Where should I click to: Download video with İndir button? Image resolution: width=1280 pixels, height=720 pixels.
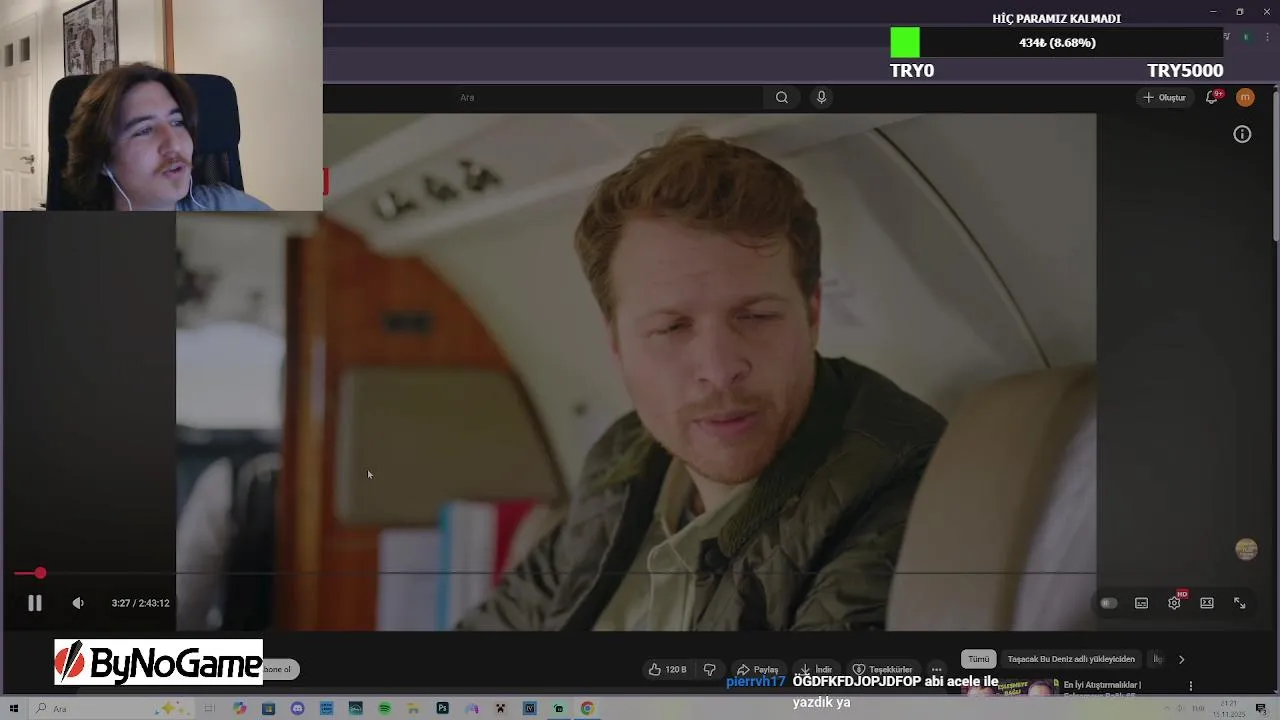[816, 669]
